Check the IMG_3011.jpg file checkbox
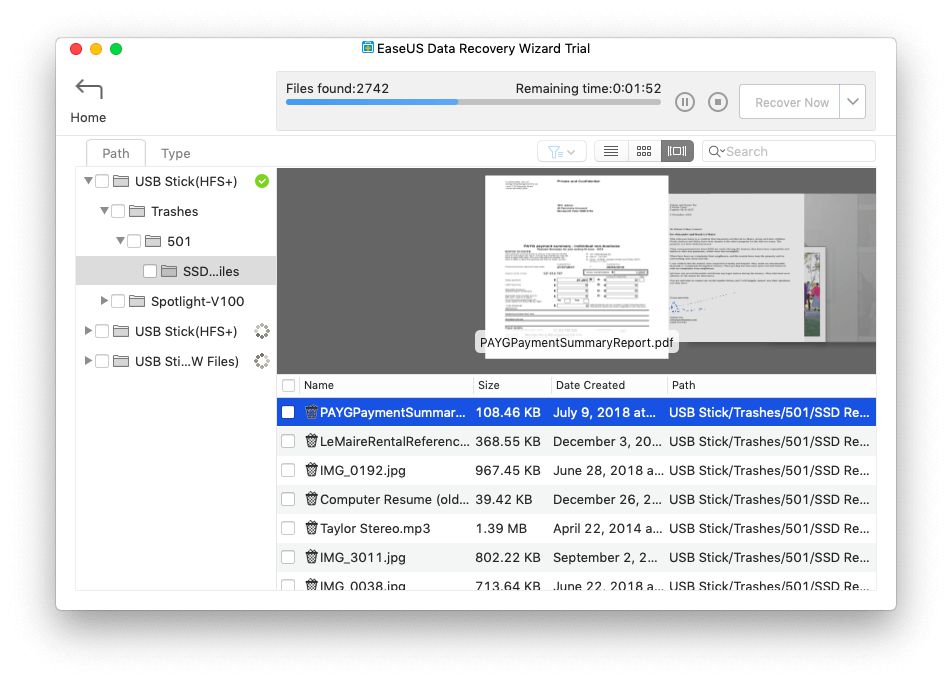 point(288,557)
